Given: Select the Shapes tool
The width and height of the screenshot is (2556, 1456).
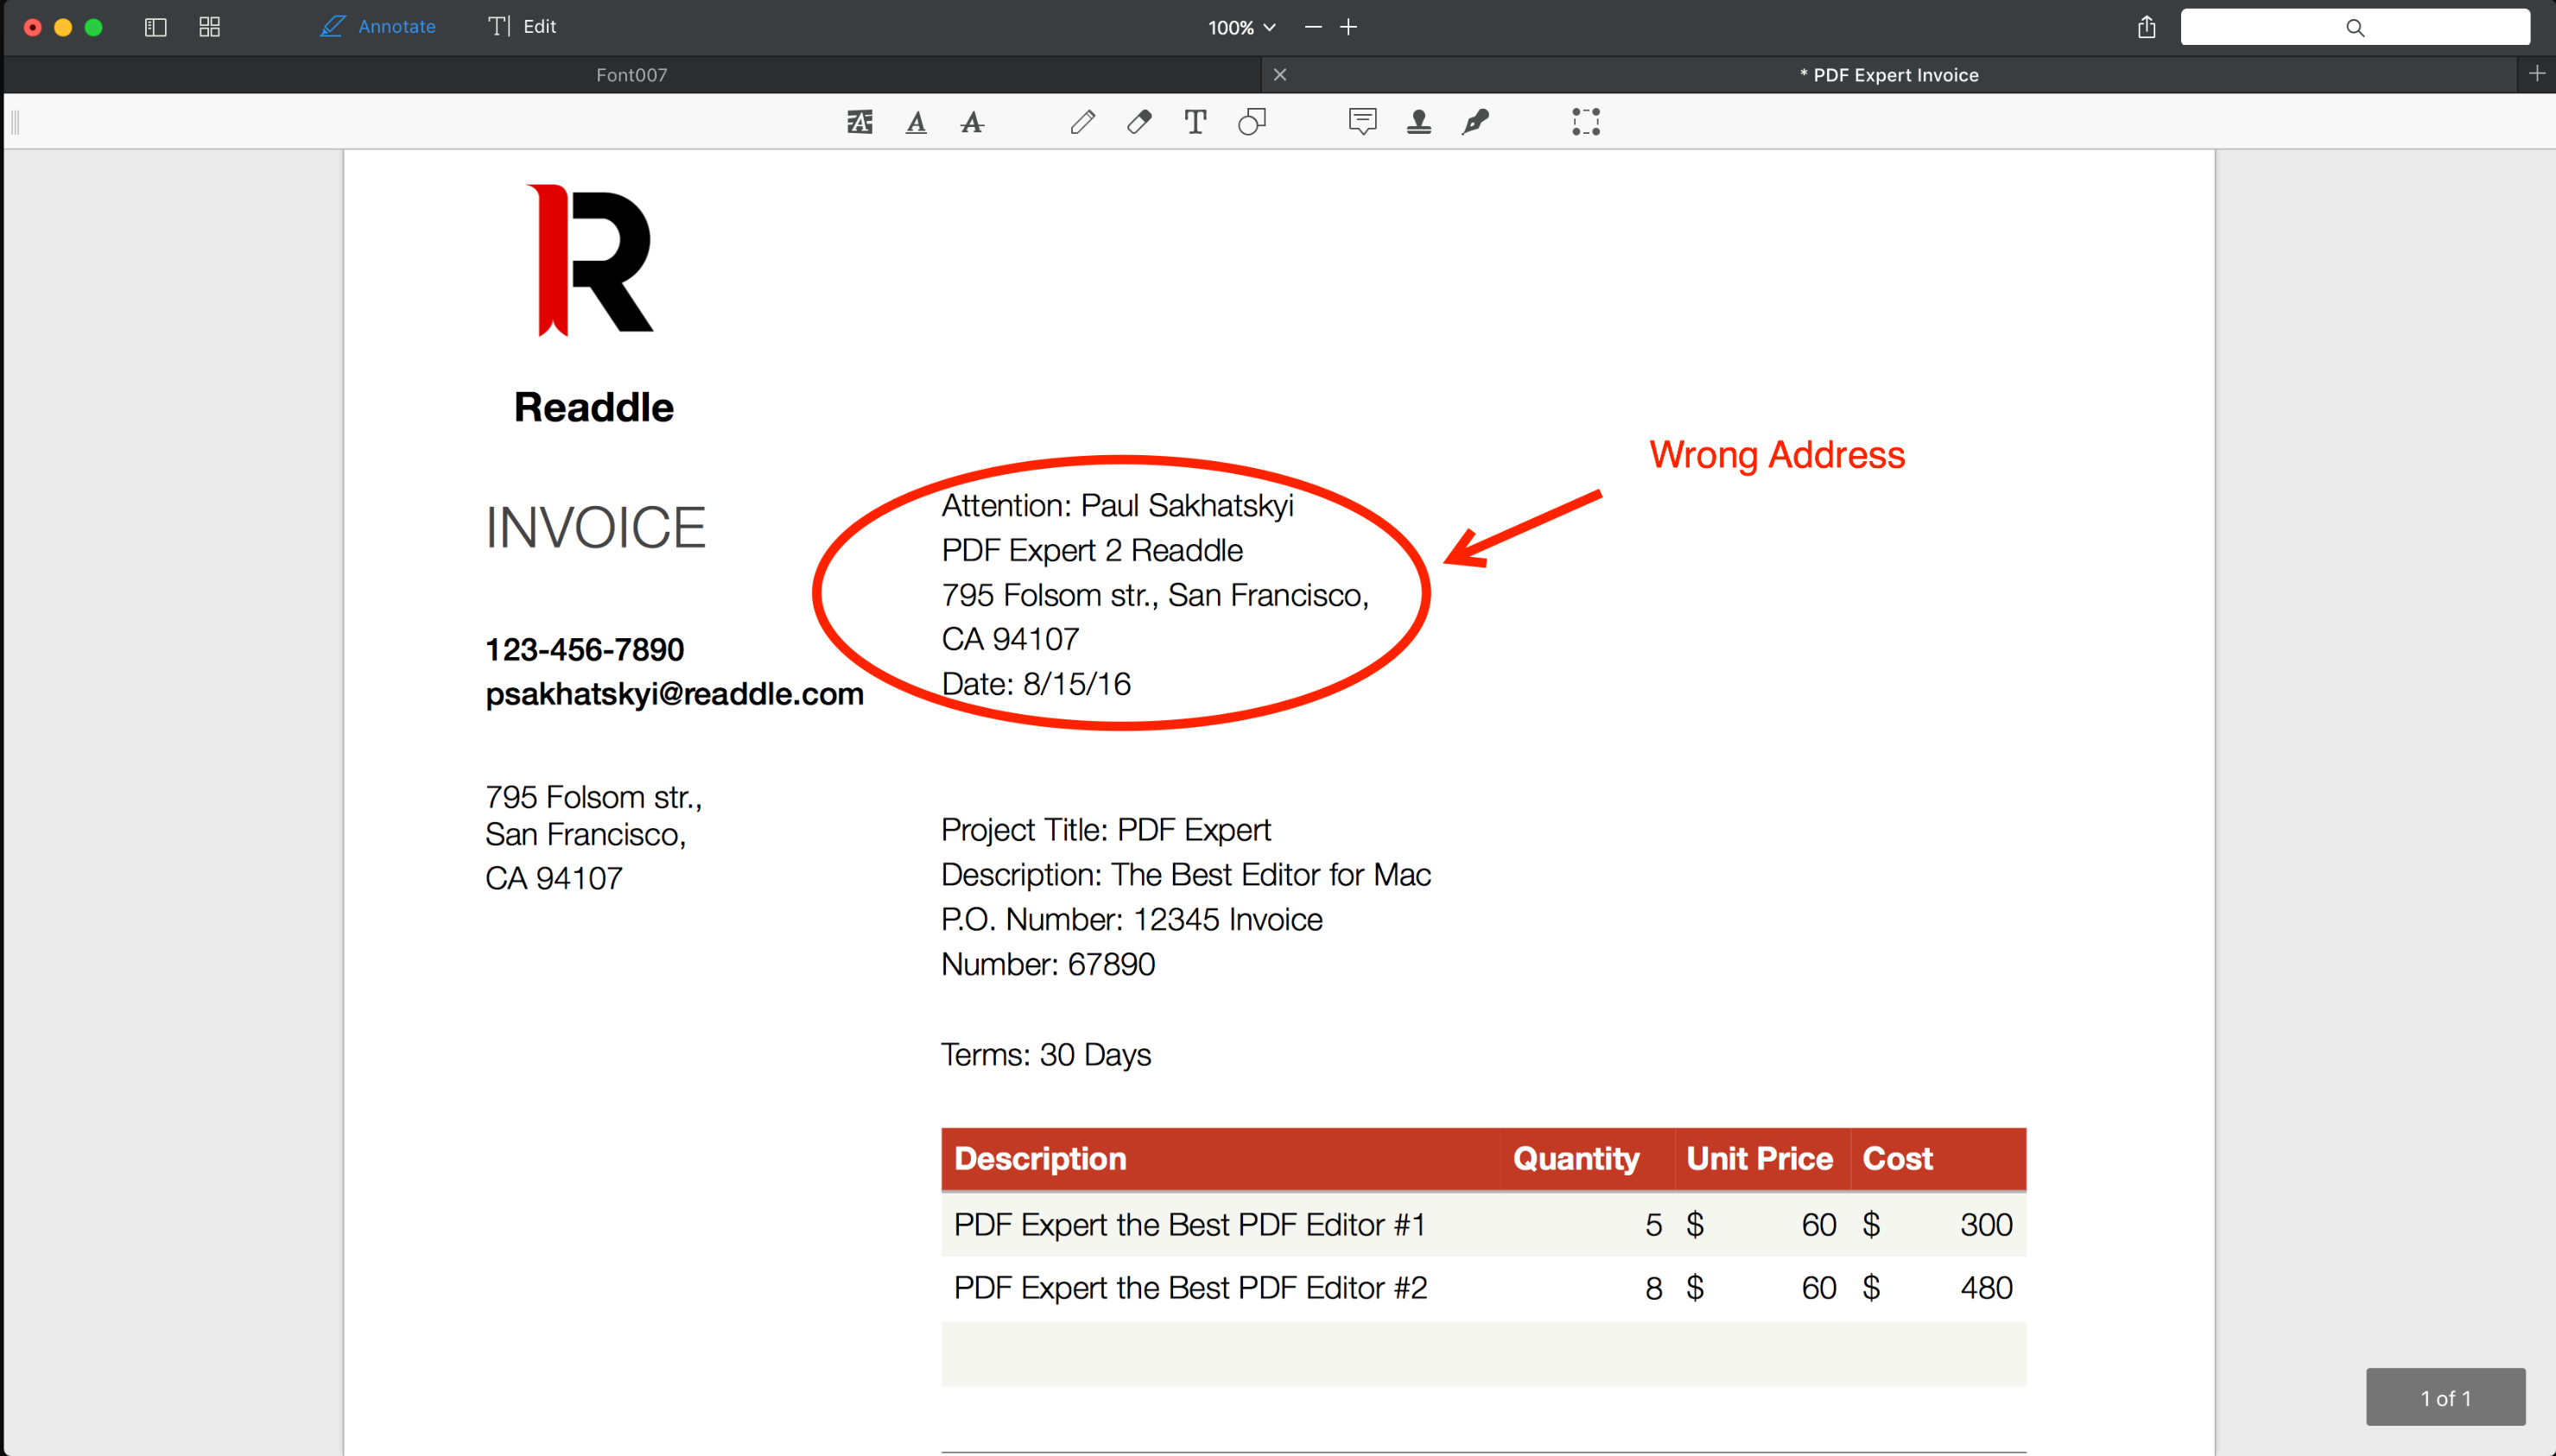Looking at the screenshot, I should [1252, 122].
